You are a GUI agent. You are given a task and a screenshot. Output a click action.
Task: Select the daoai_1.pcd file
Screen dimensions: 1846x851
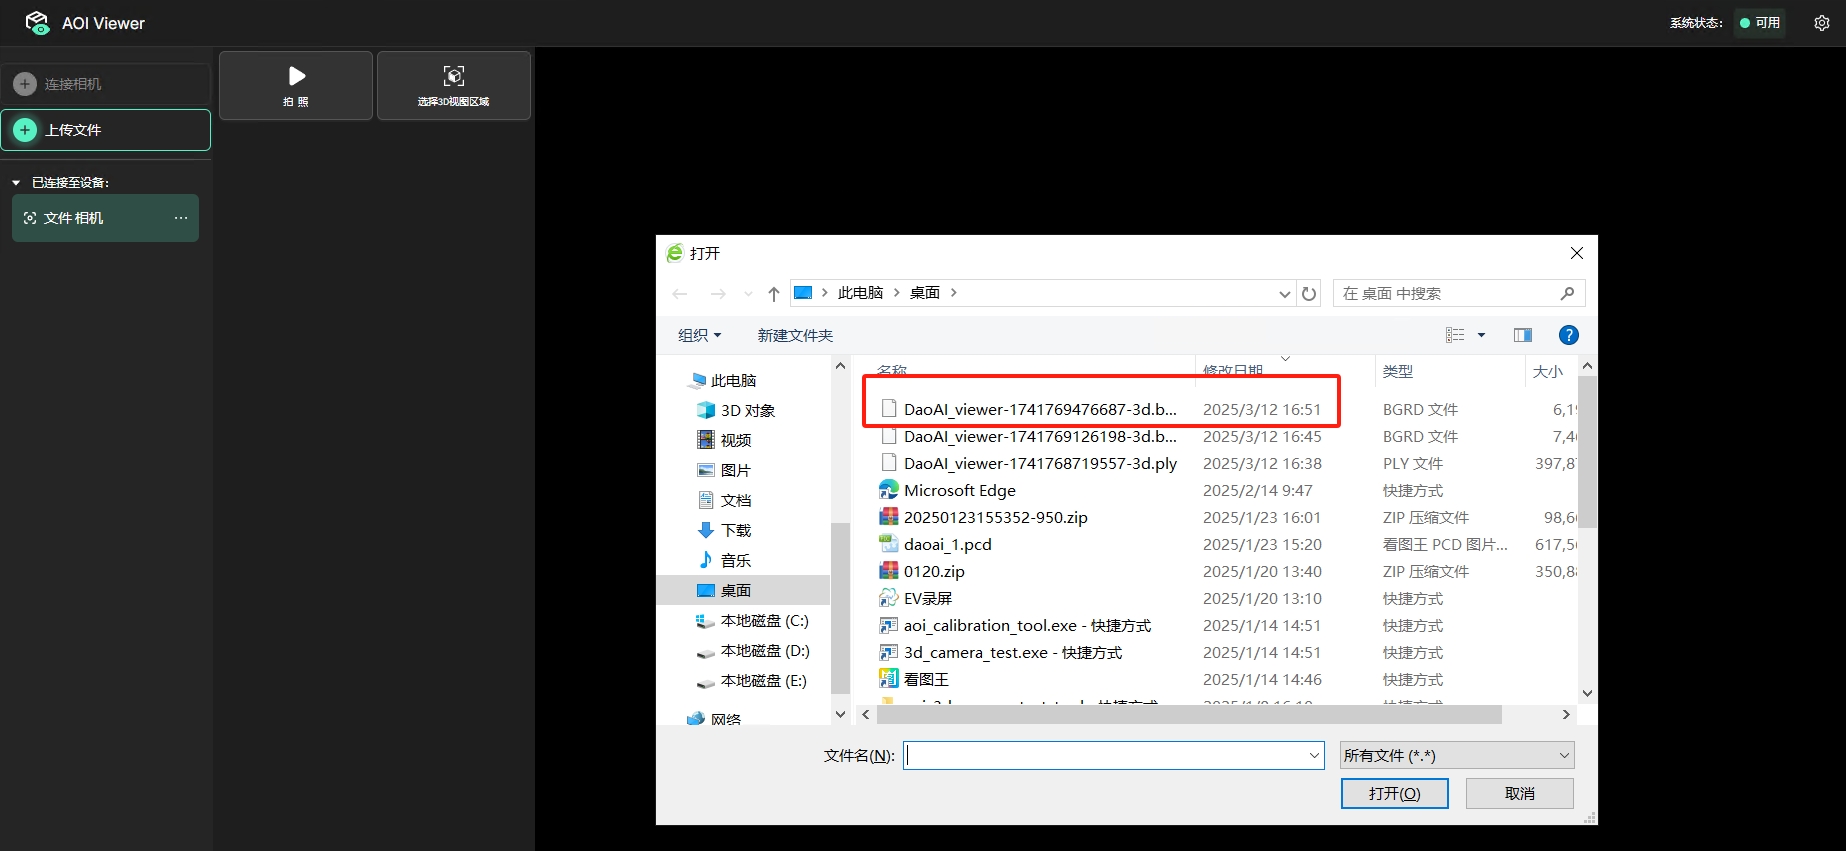pos(947,545)
